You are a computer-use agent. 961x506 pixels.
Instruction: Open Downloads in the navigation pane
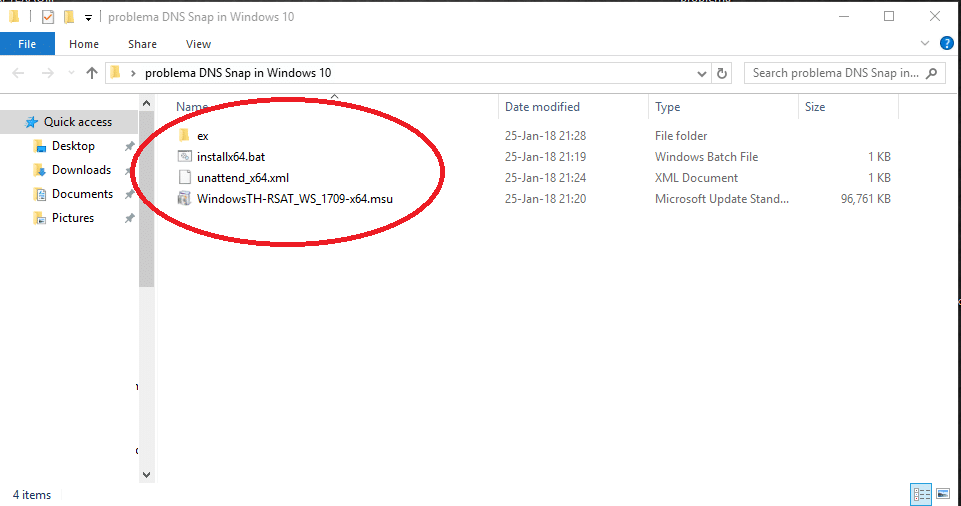[81, 170]
